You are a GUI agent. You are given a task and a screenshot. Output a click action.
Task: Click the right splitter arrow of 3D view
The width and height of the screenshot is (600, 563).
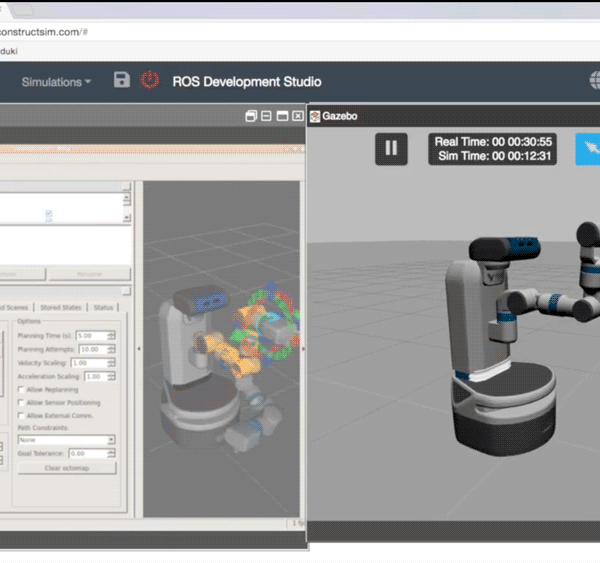(x=303, y=349)
